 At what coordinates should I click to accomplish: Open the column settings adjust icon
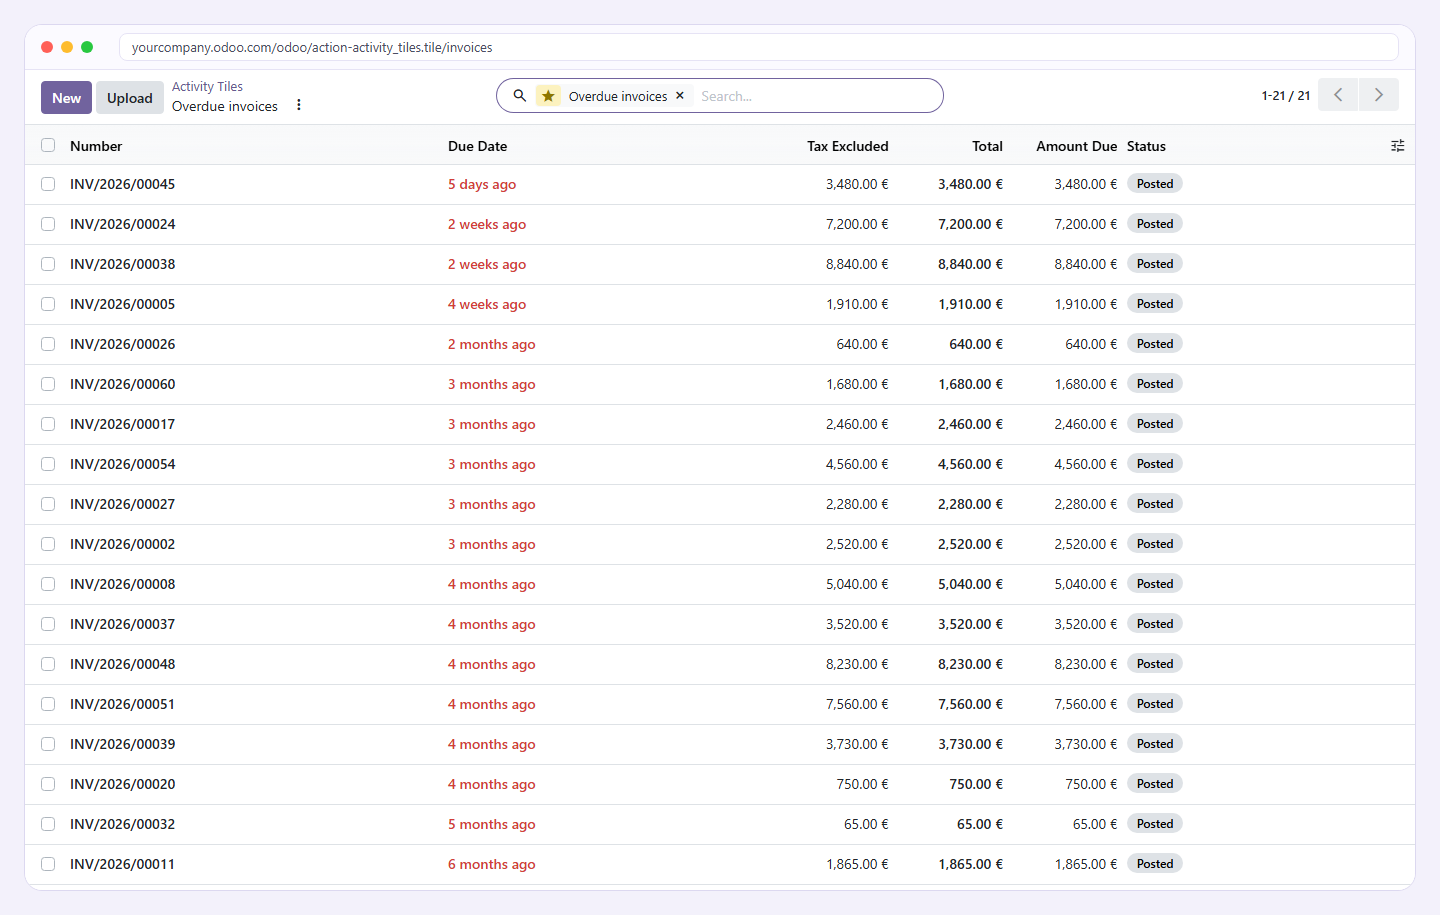point(1398,146)
